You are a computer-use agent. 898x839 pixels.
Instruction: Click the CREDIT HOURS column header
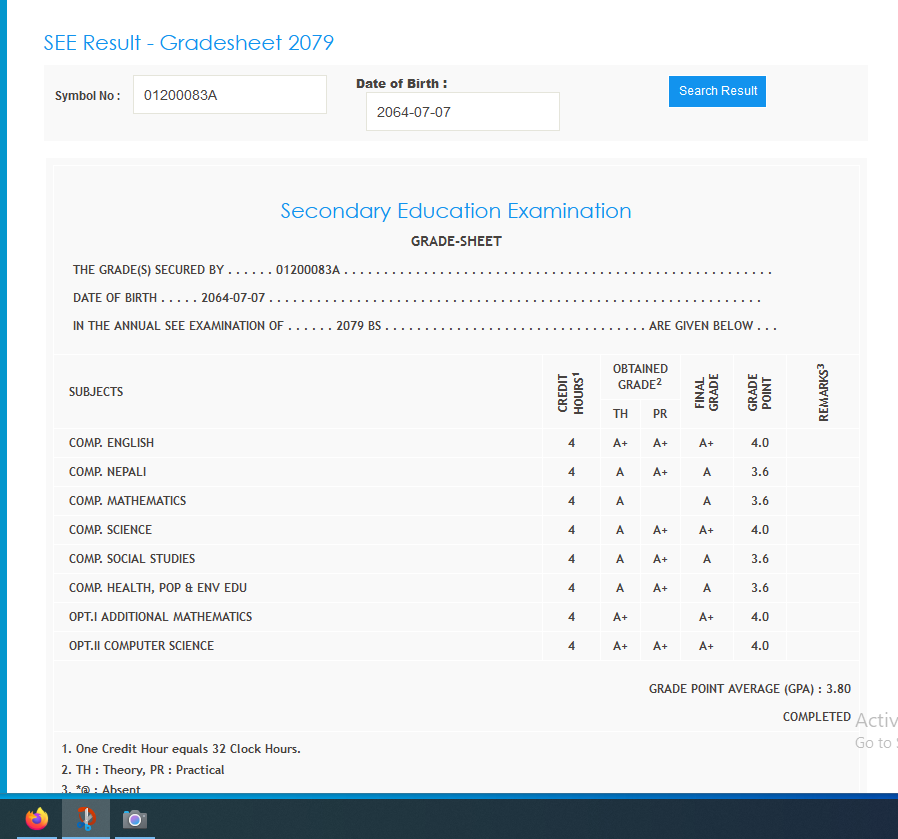570,392
